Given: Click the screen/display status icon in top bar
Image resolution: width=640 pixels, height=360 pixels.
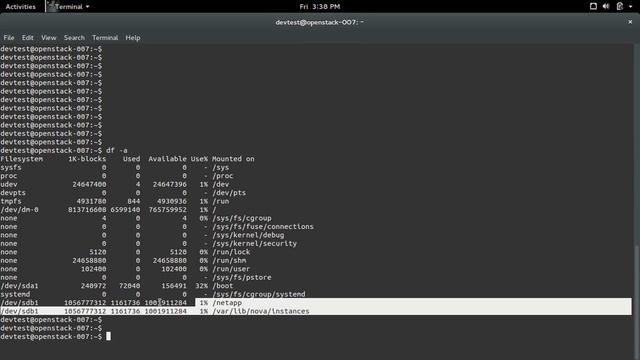Looking at the screenshot, I should coord(593,6).
